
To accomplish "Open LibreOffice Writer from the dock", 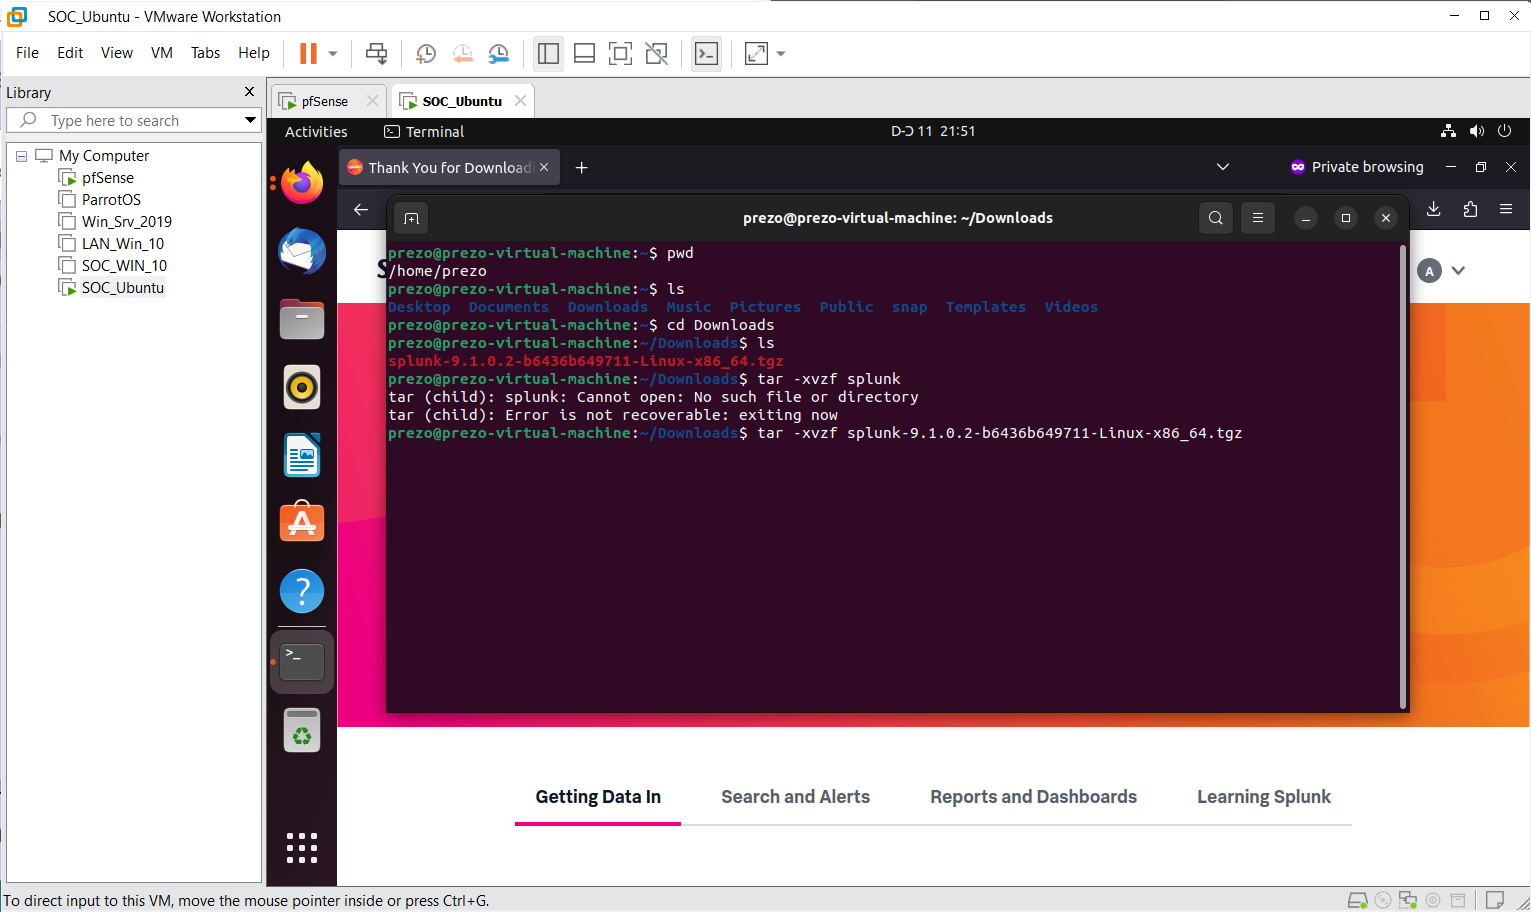I will (302, 456).
